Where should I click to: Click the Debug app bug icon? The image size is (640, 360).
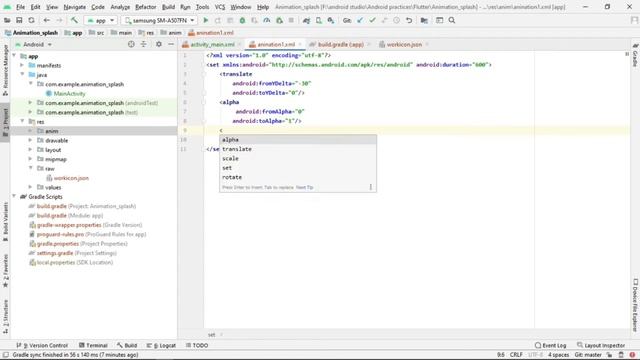tap(242, 20)
